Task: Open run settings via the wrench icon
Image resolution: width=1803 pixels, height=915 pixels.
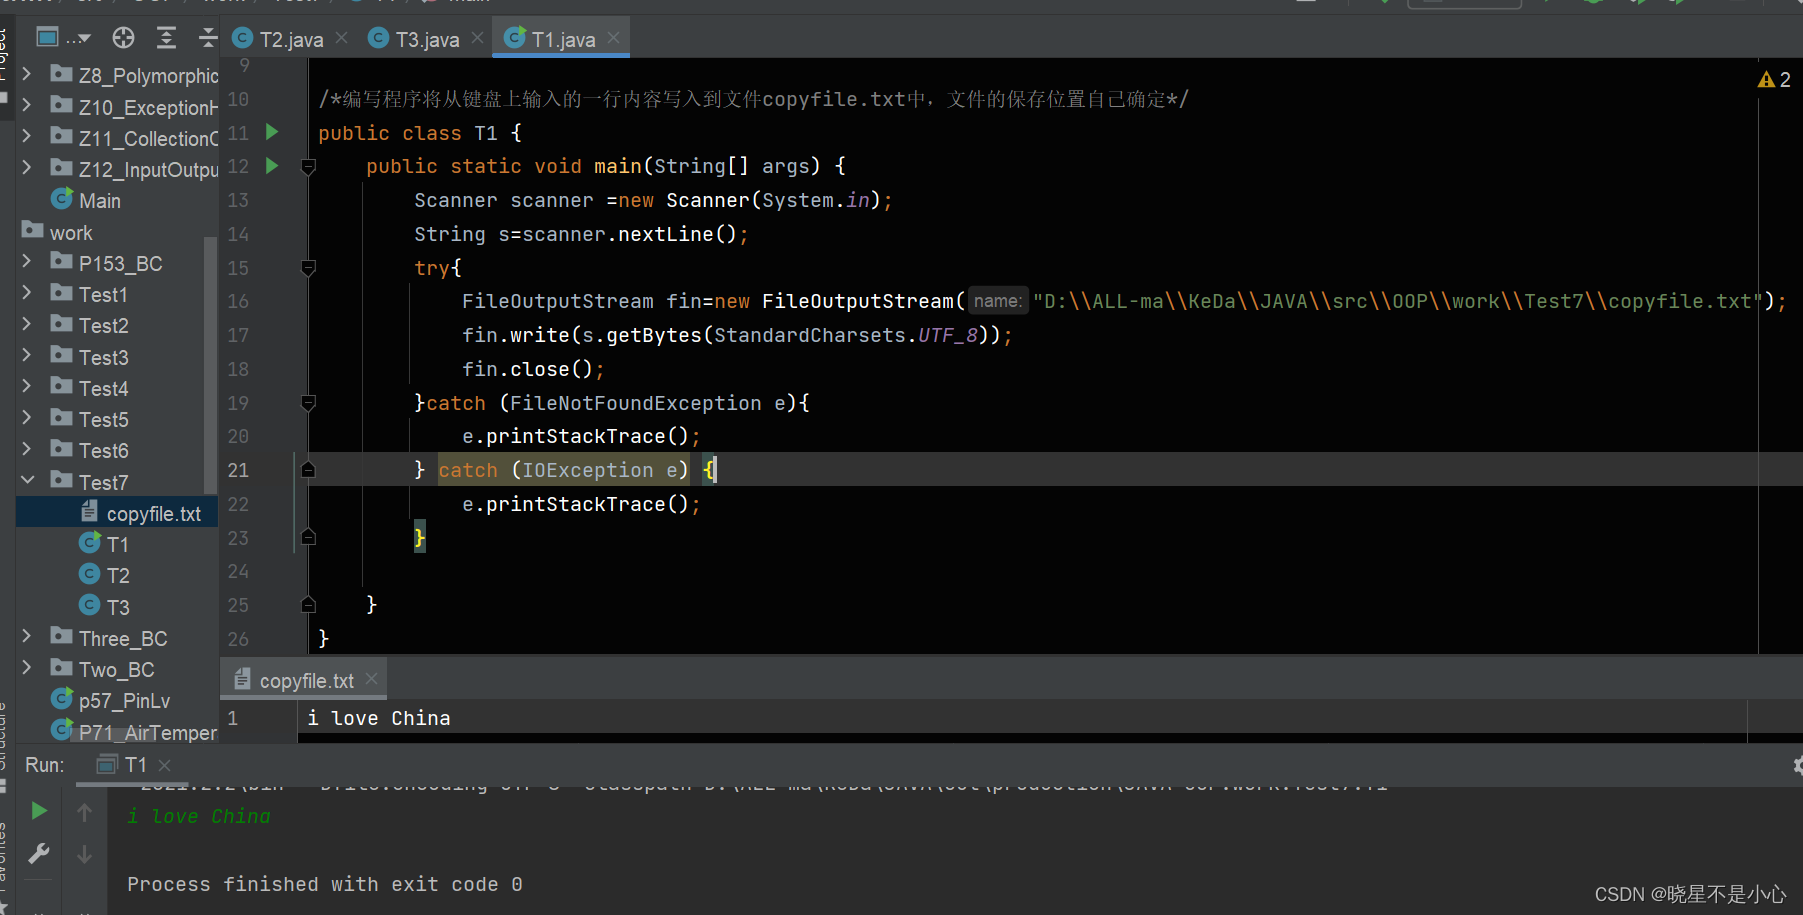Action: click(x=38, y=853)
